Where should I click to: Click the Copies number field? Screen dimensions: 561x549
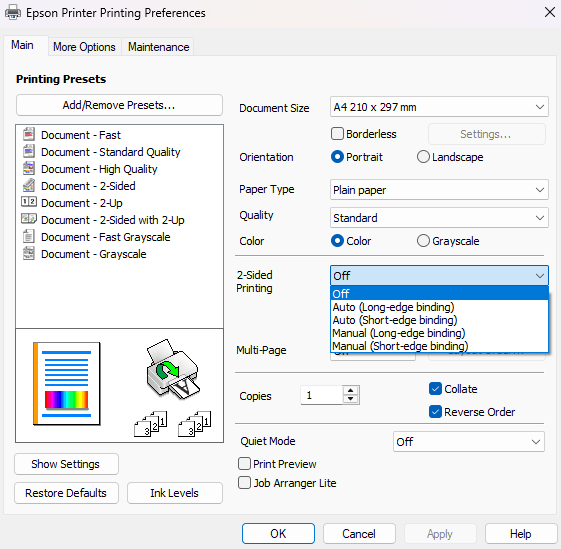[321, 395]
